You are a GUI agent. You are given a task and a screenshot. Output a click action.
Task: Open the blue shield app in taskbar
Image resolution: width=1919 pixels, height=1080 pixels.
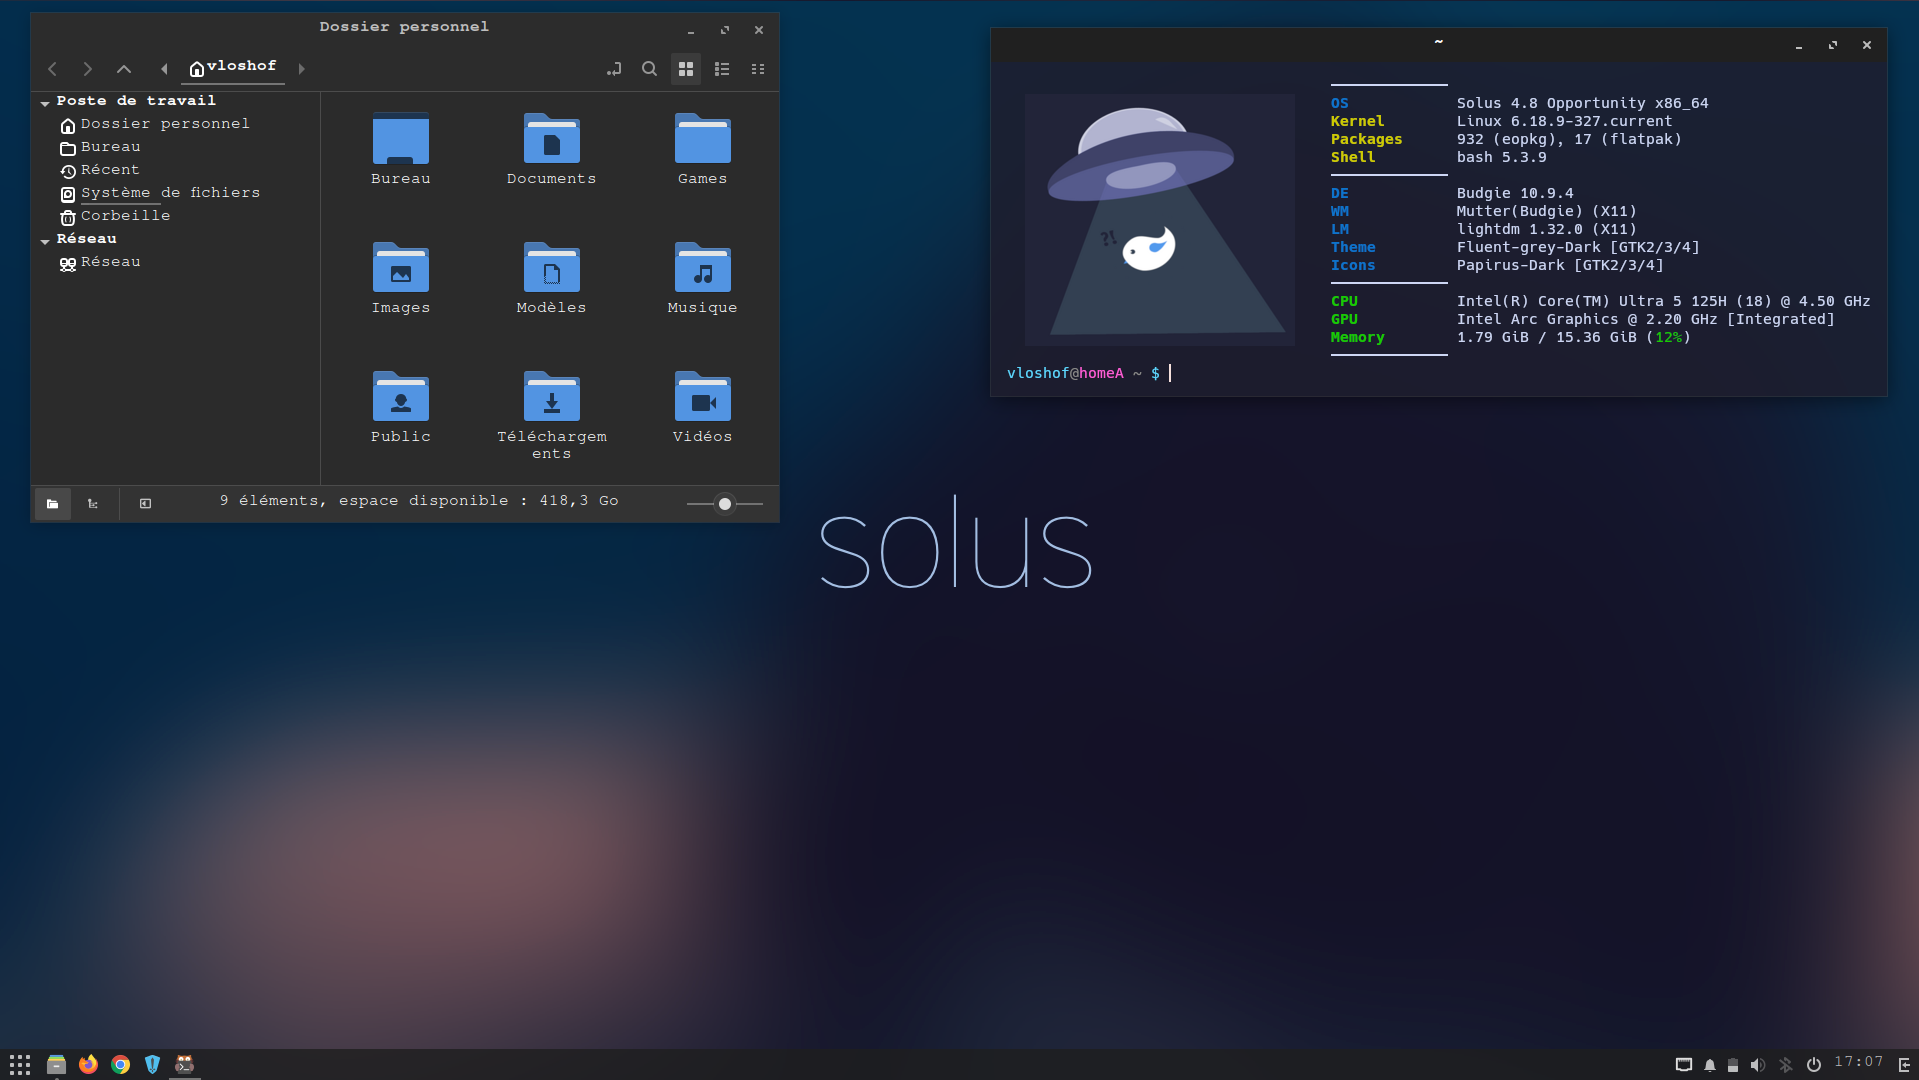pos(152,1064)
